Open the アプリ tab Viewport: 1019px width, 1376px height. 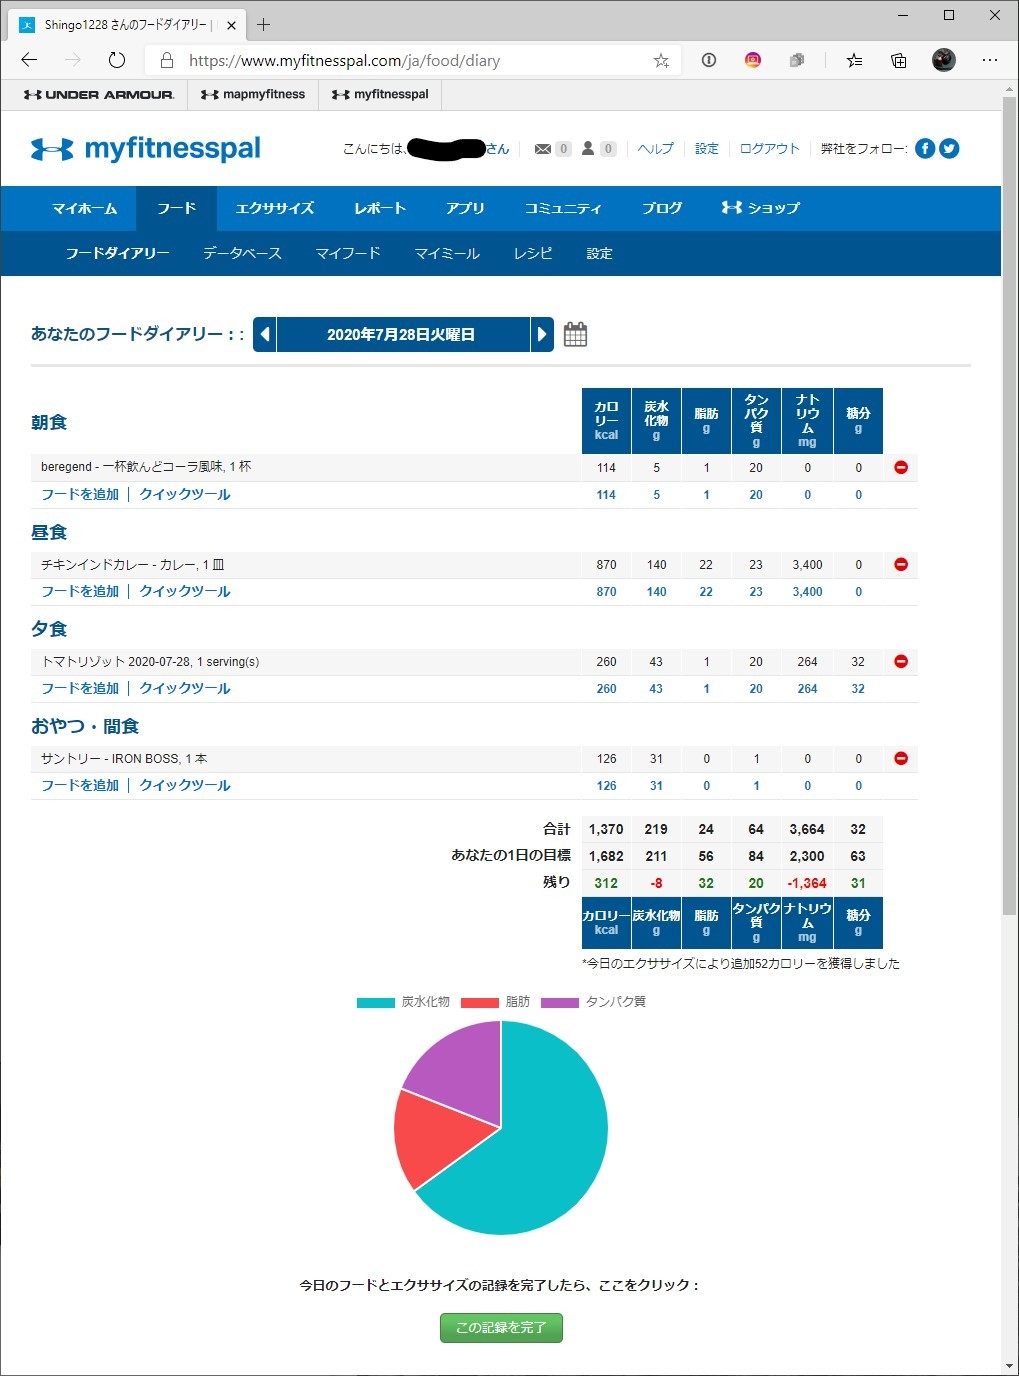tap(465, 208)
